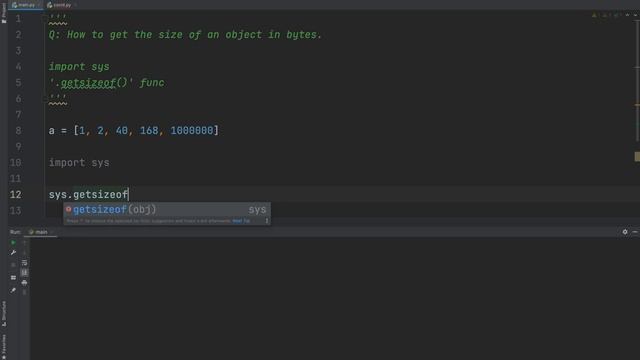Stop the running process icon
Viewport: 640px width, 360px height.
pyautogui.click(x=13, y=265)
